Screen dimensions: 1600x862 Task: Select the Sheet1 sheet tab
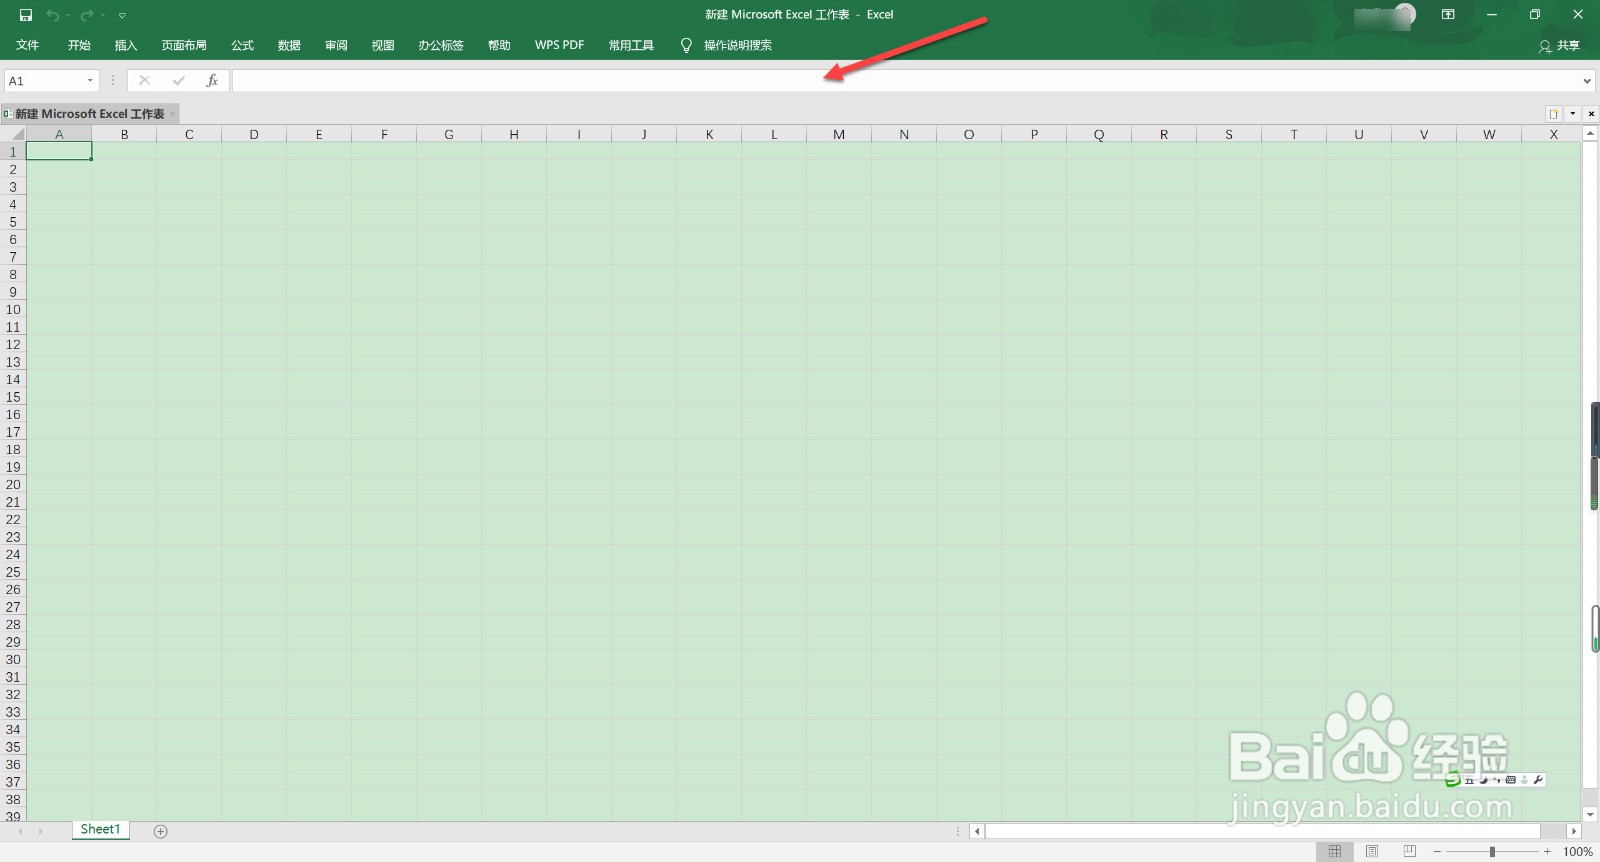[100, 829]
